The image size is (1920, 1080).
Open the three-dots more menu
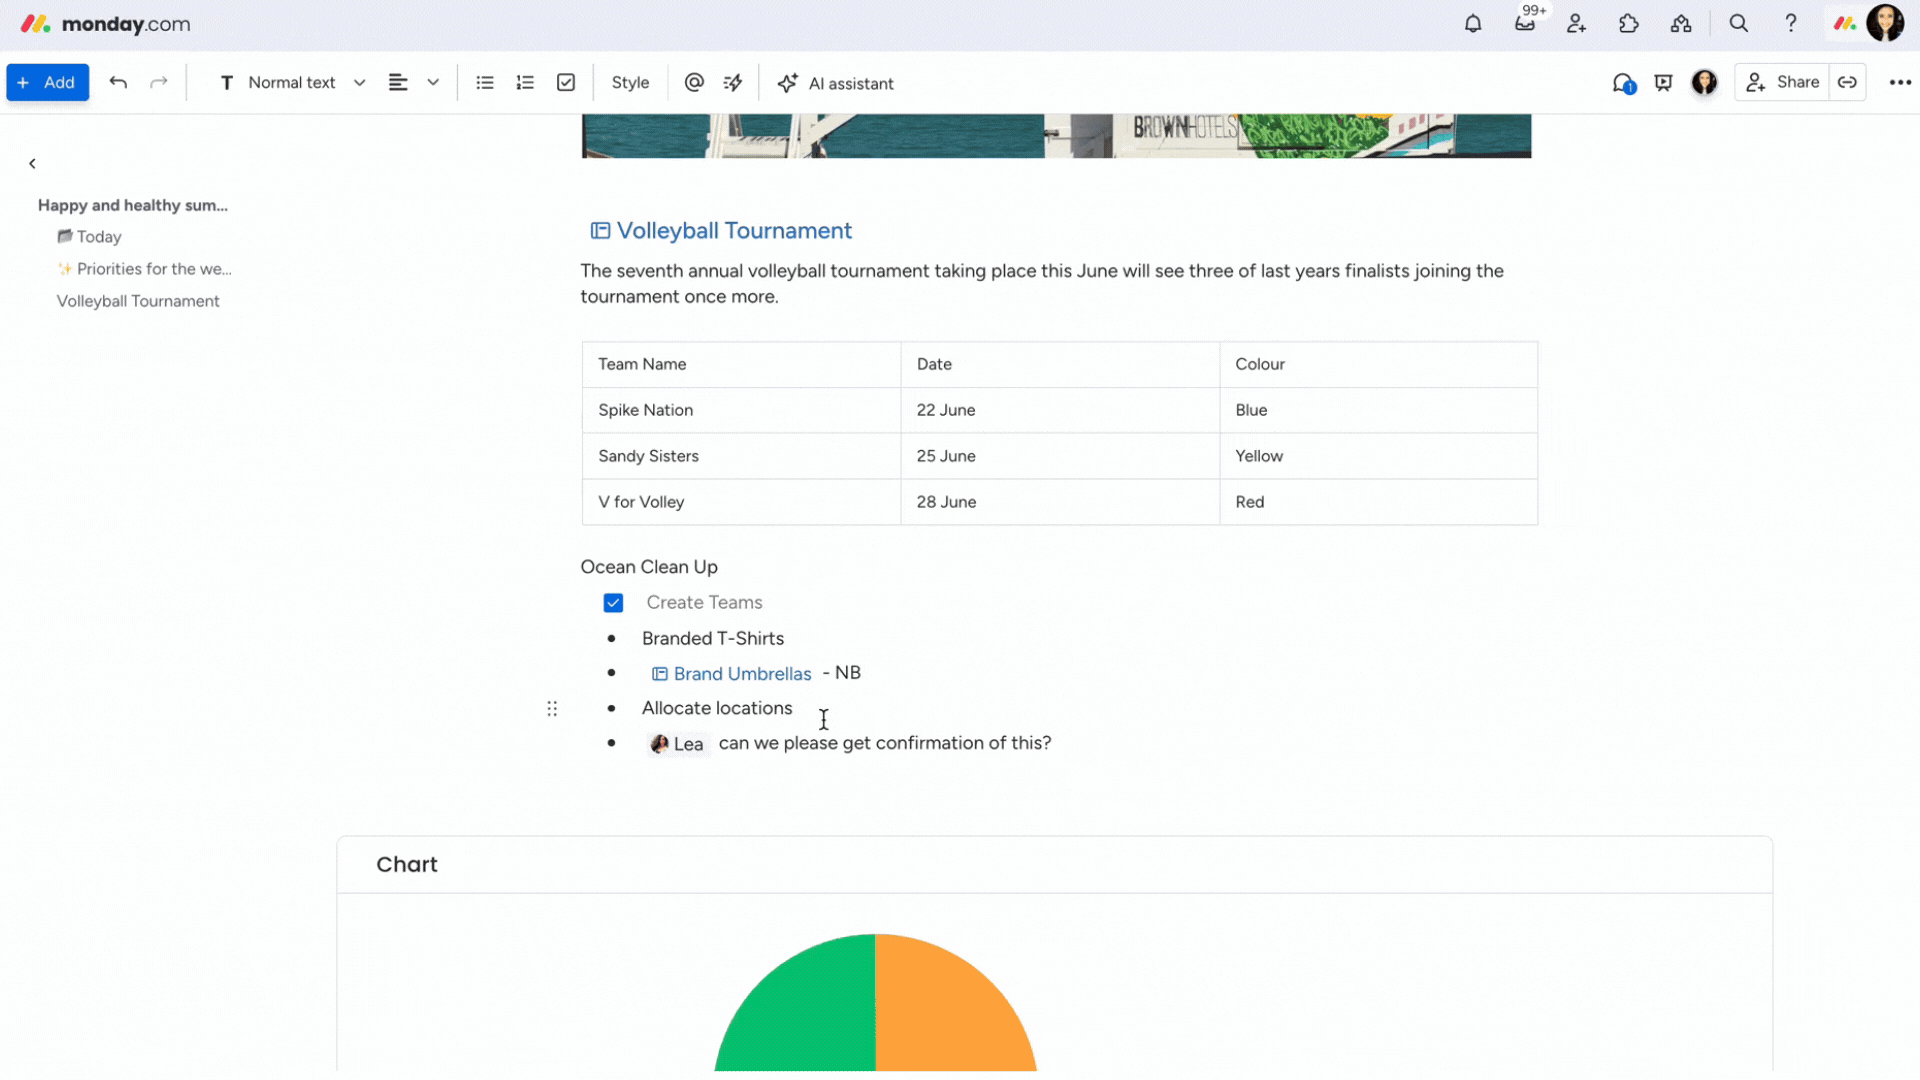pyautogui.click(x=1900, y=83)
